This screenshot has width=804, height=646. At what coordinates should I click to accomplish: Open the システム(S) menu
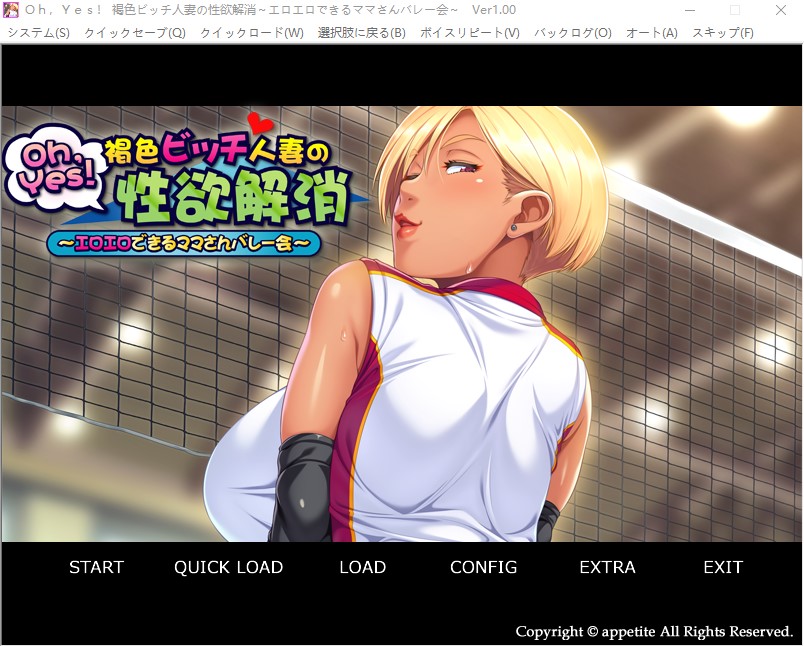[39, 32]
